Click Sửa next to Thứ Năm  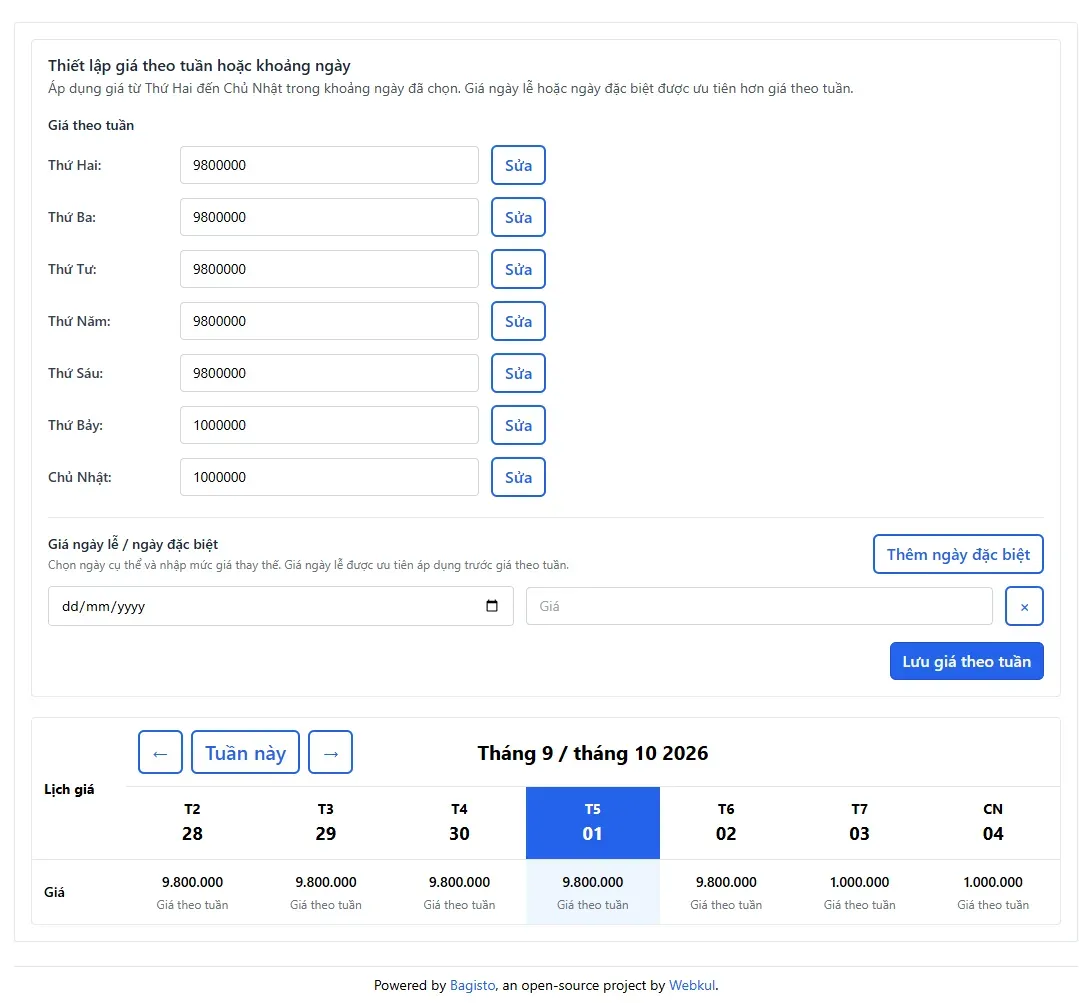pos(518,321)
